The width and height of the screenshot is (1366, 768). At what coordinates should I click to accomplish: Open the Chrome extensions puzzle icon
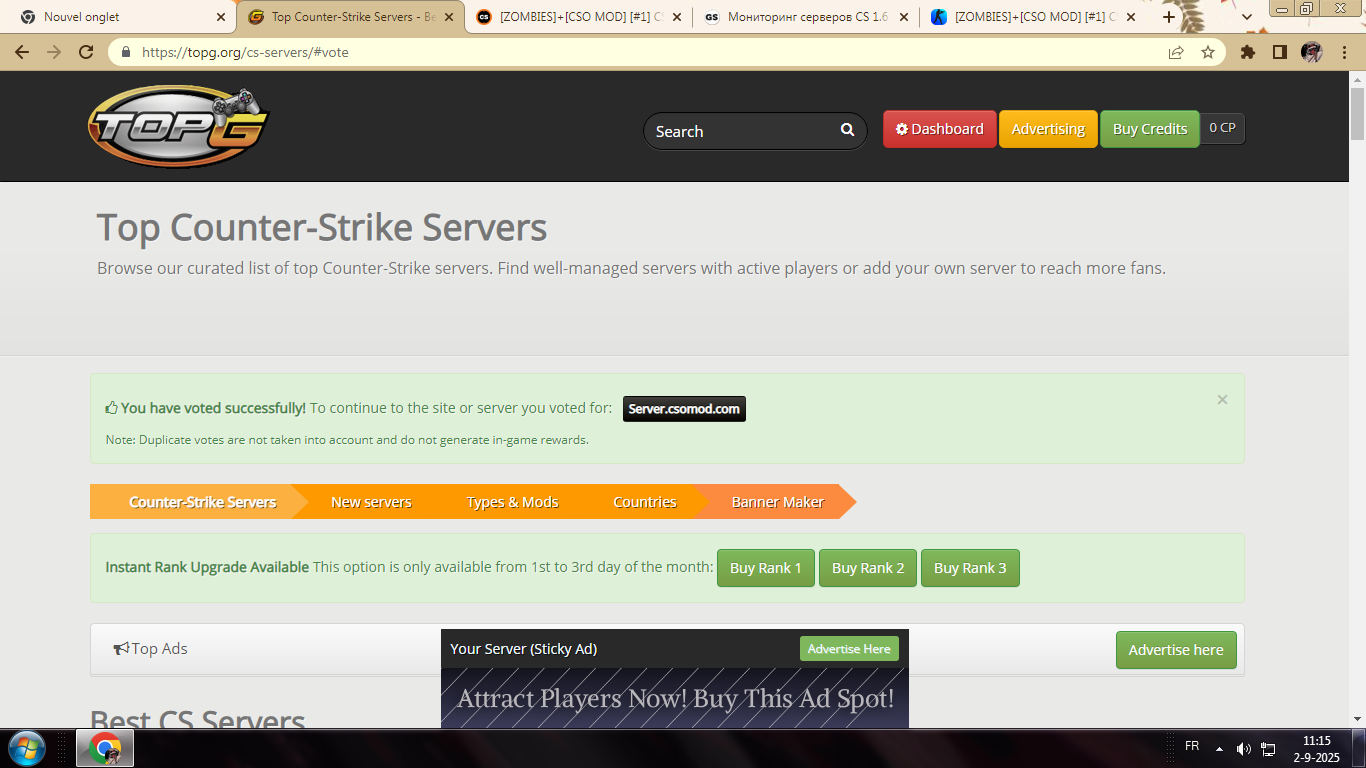1247,52
